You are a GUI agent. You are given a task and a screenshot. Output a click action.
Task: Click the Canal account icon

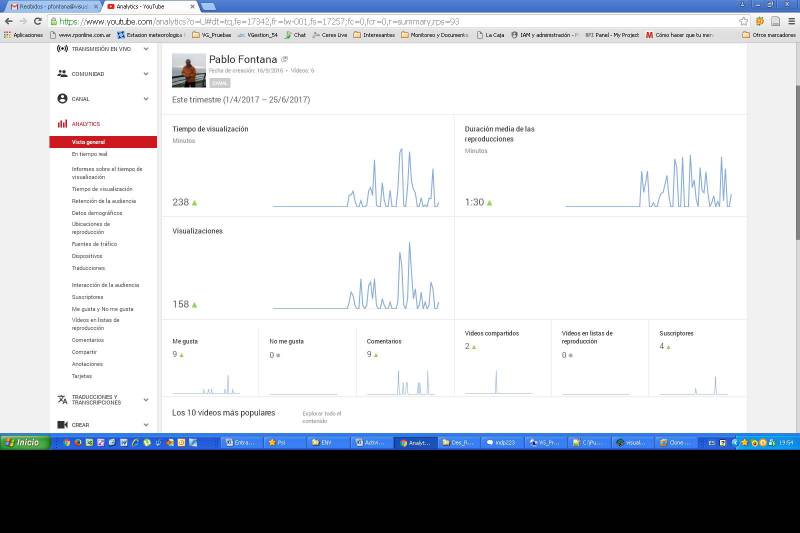(62, 98)
